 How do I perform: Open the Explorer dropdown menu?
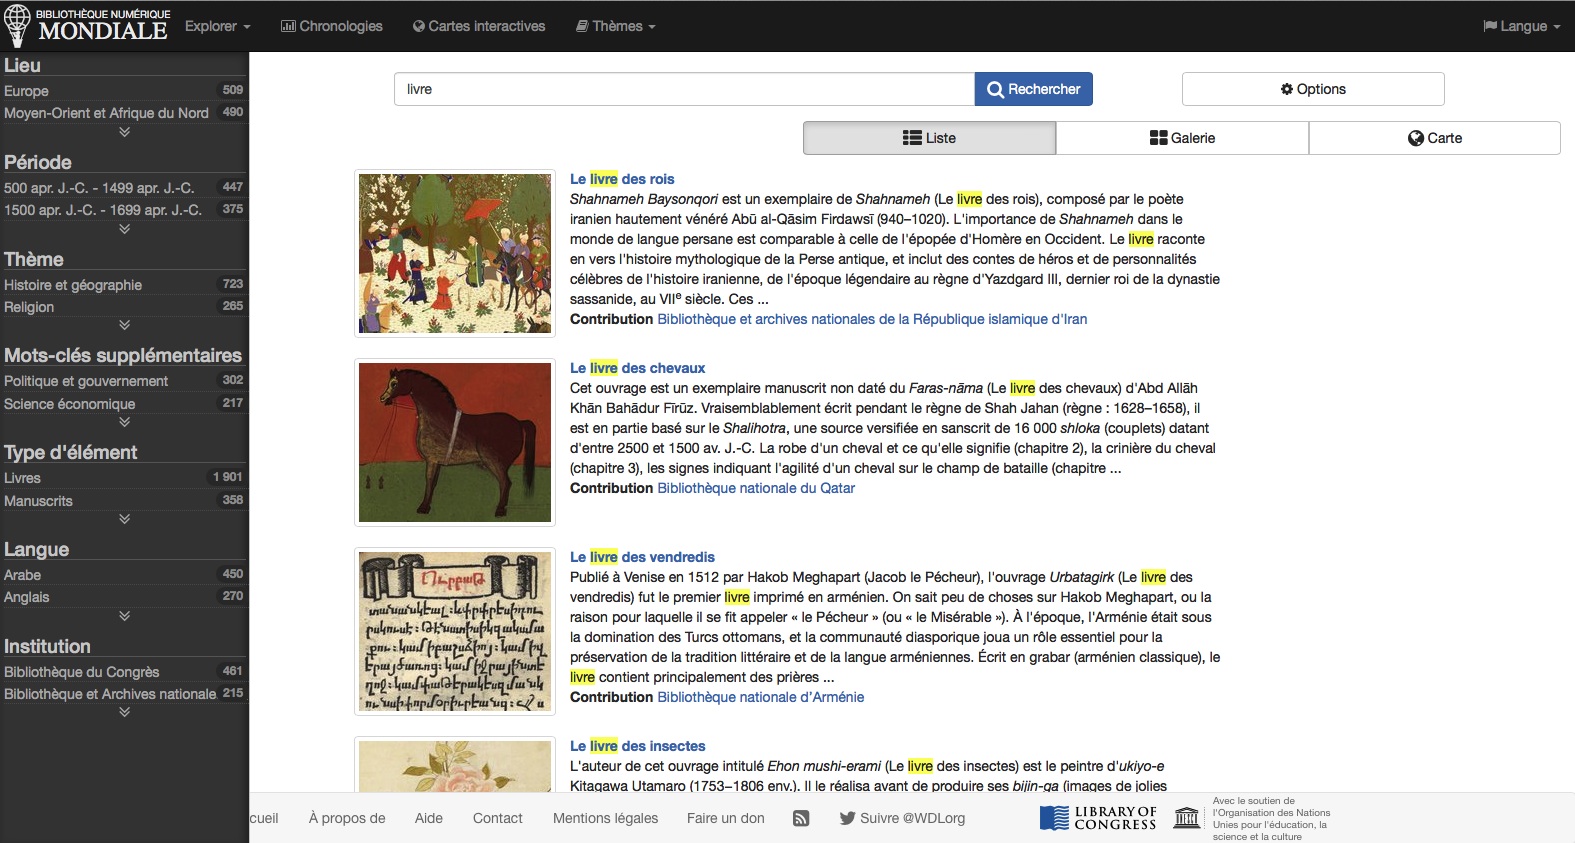point(217,26)
